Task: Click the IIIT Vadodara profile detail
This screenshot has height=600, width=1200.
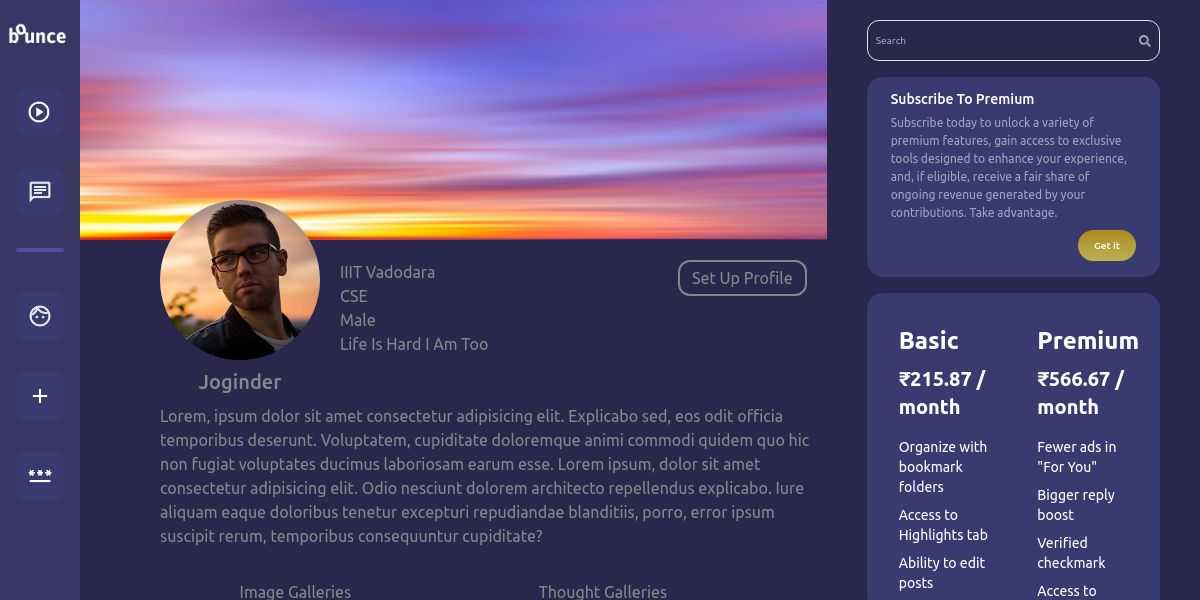Action: point(387,272)
